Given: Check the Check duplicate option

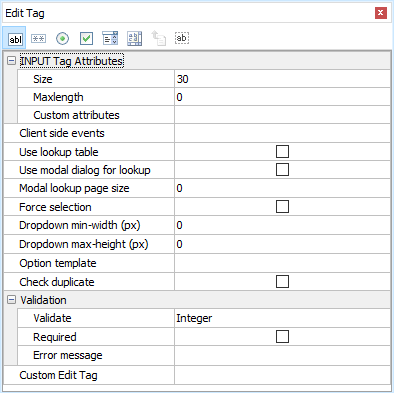Looking at the screenshot, I should pos(282,282).
